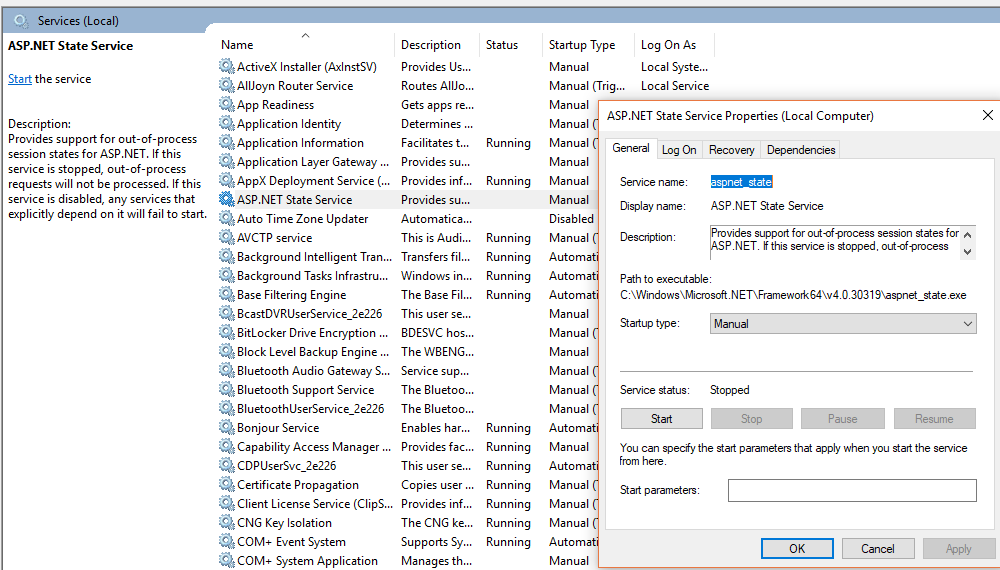The height and width of the screenshot is (570, 1000).
Task: Click the Bluetooth Support Service gear icon
Action: [226, 390]
